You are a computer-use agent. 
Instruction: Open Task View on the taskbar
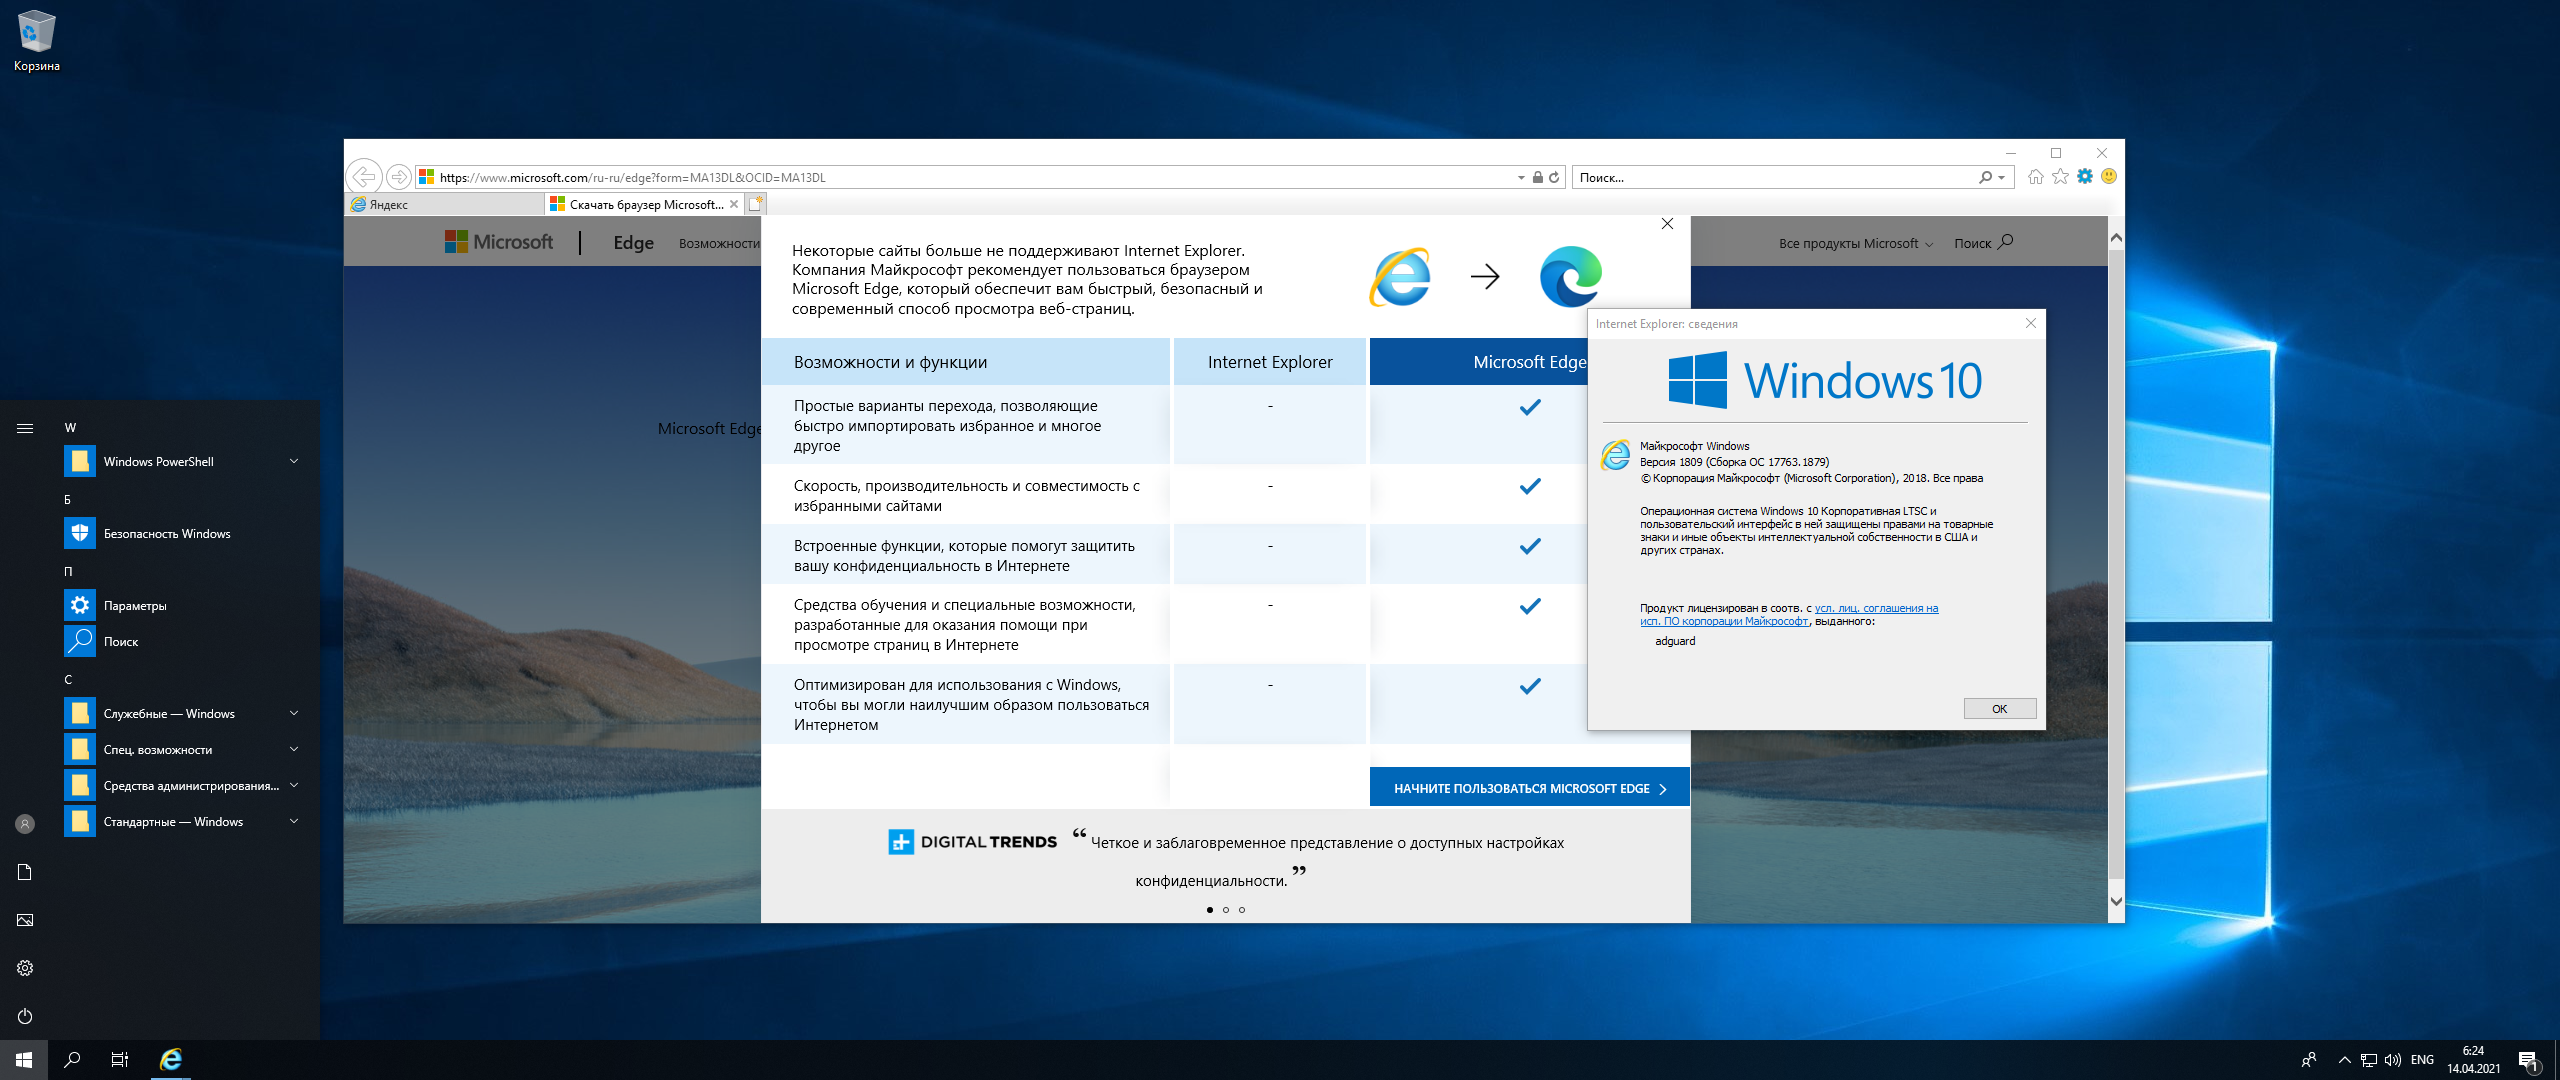tap(120, 1060)
